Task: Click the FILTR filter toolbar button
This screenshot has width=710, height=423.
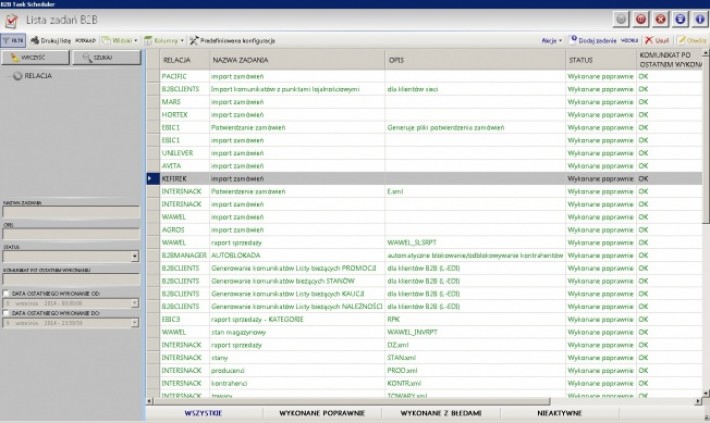Action: coord(13,40)
